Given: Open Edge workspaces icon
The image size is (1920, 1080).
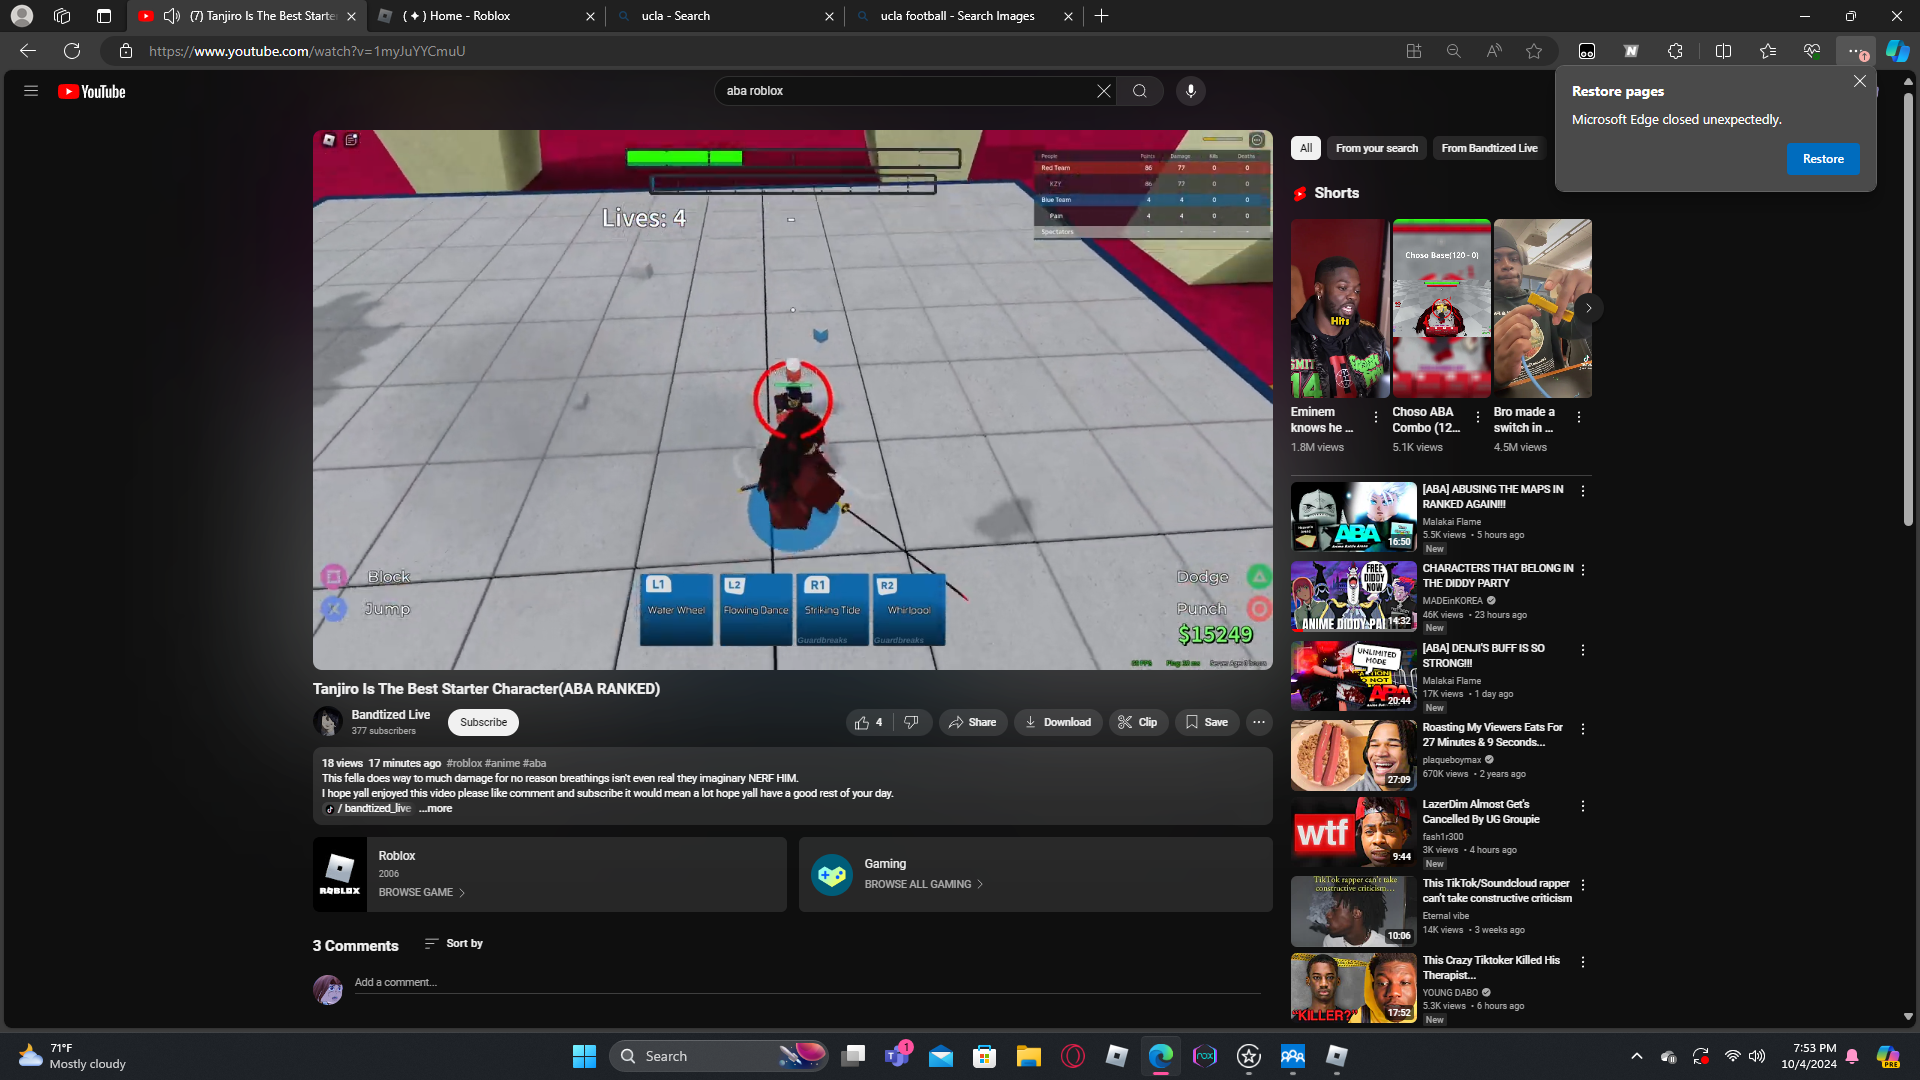Looking at the screenshot, I should point(62,16).
